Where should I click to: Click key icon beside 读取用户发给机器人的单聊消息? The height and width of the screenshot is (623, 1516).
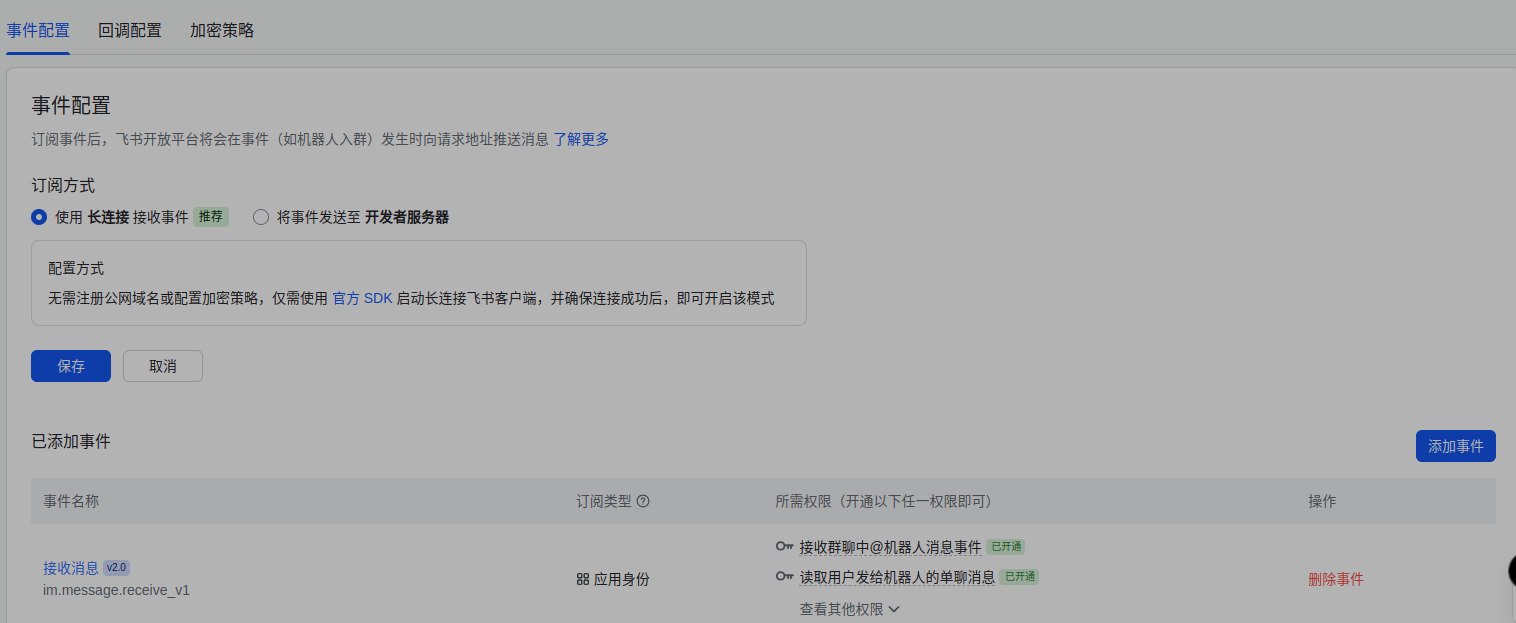click(785, 577)
